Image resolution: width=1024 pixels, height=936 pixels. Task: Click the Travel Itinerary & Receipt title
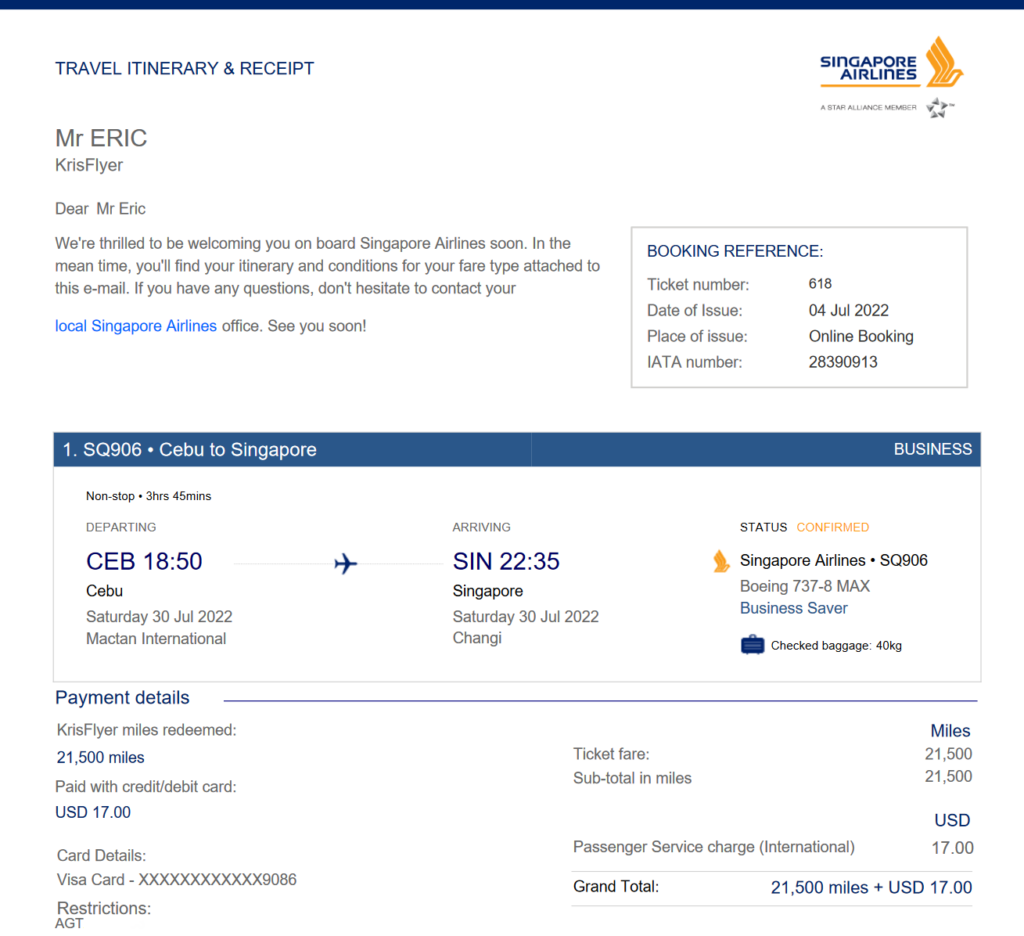(184, 69)
